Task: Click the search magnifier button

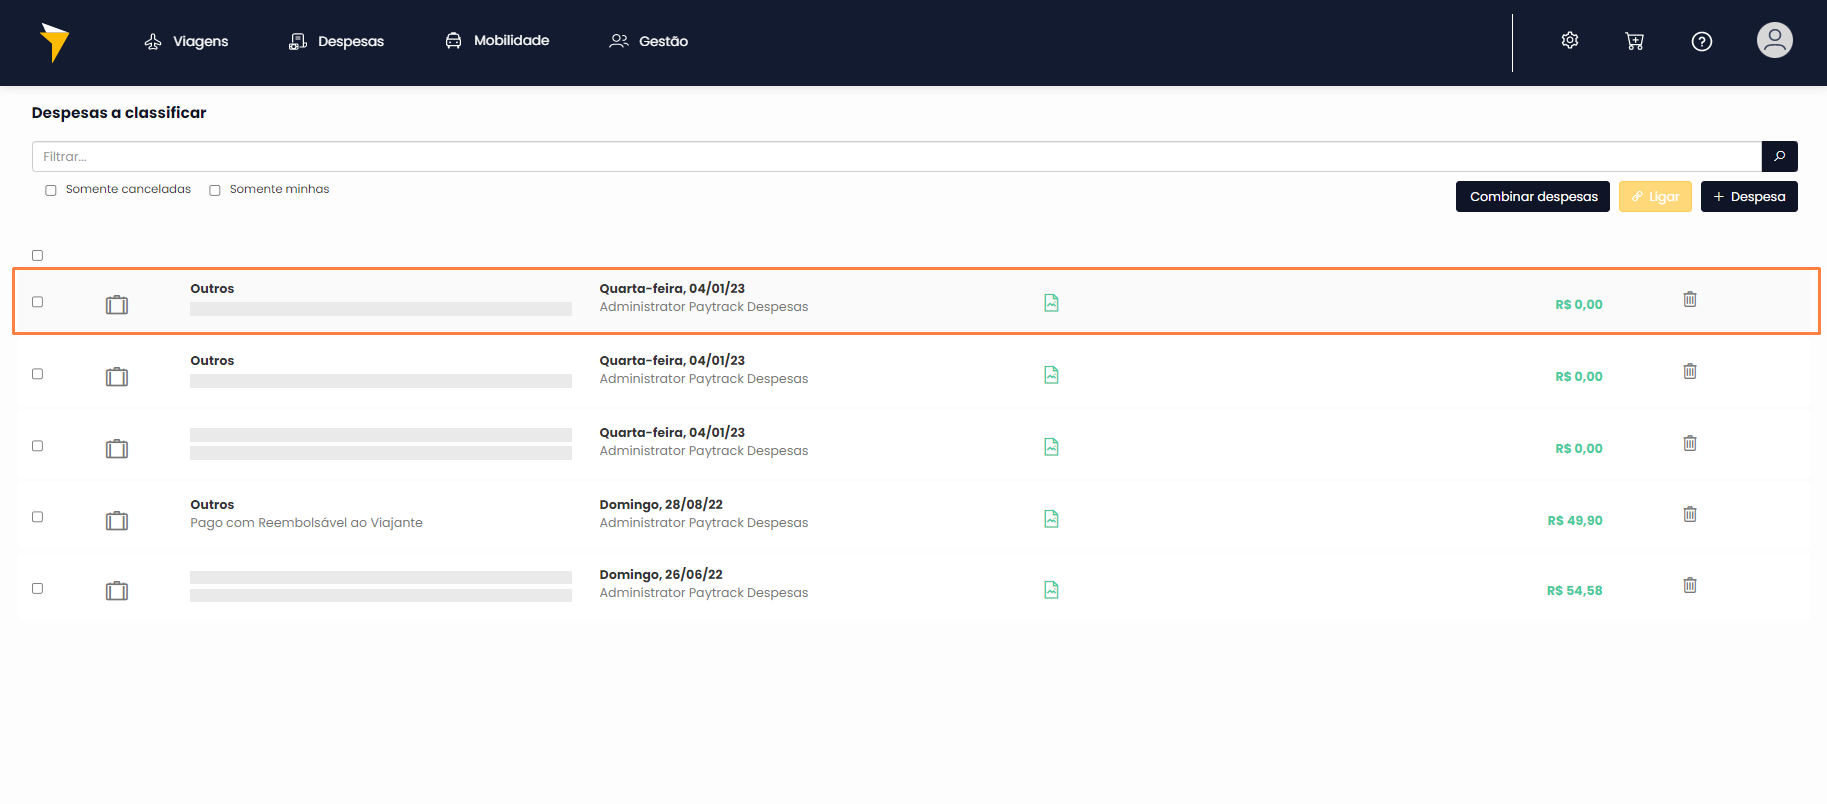Action: click(1780, 156)
